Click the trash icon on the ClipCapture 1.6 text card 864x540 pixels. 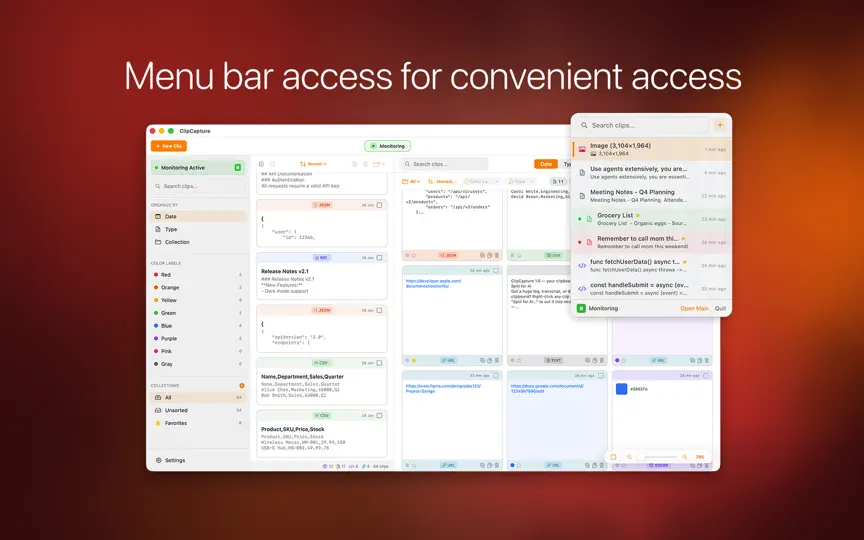[x=602, y=360]
